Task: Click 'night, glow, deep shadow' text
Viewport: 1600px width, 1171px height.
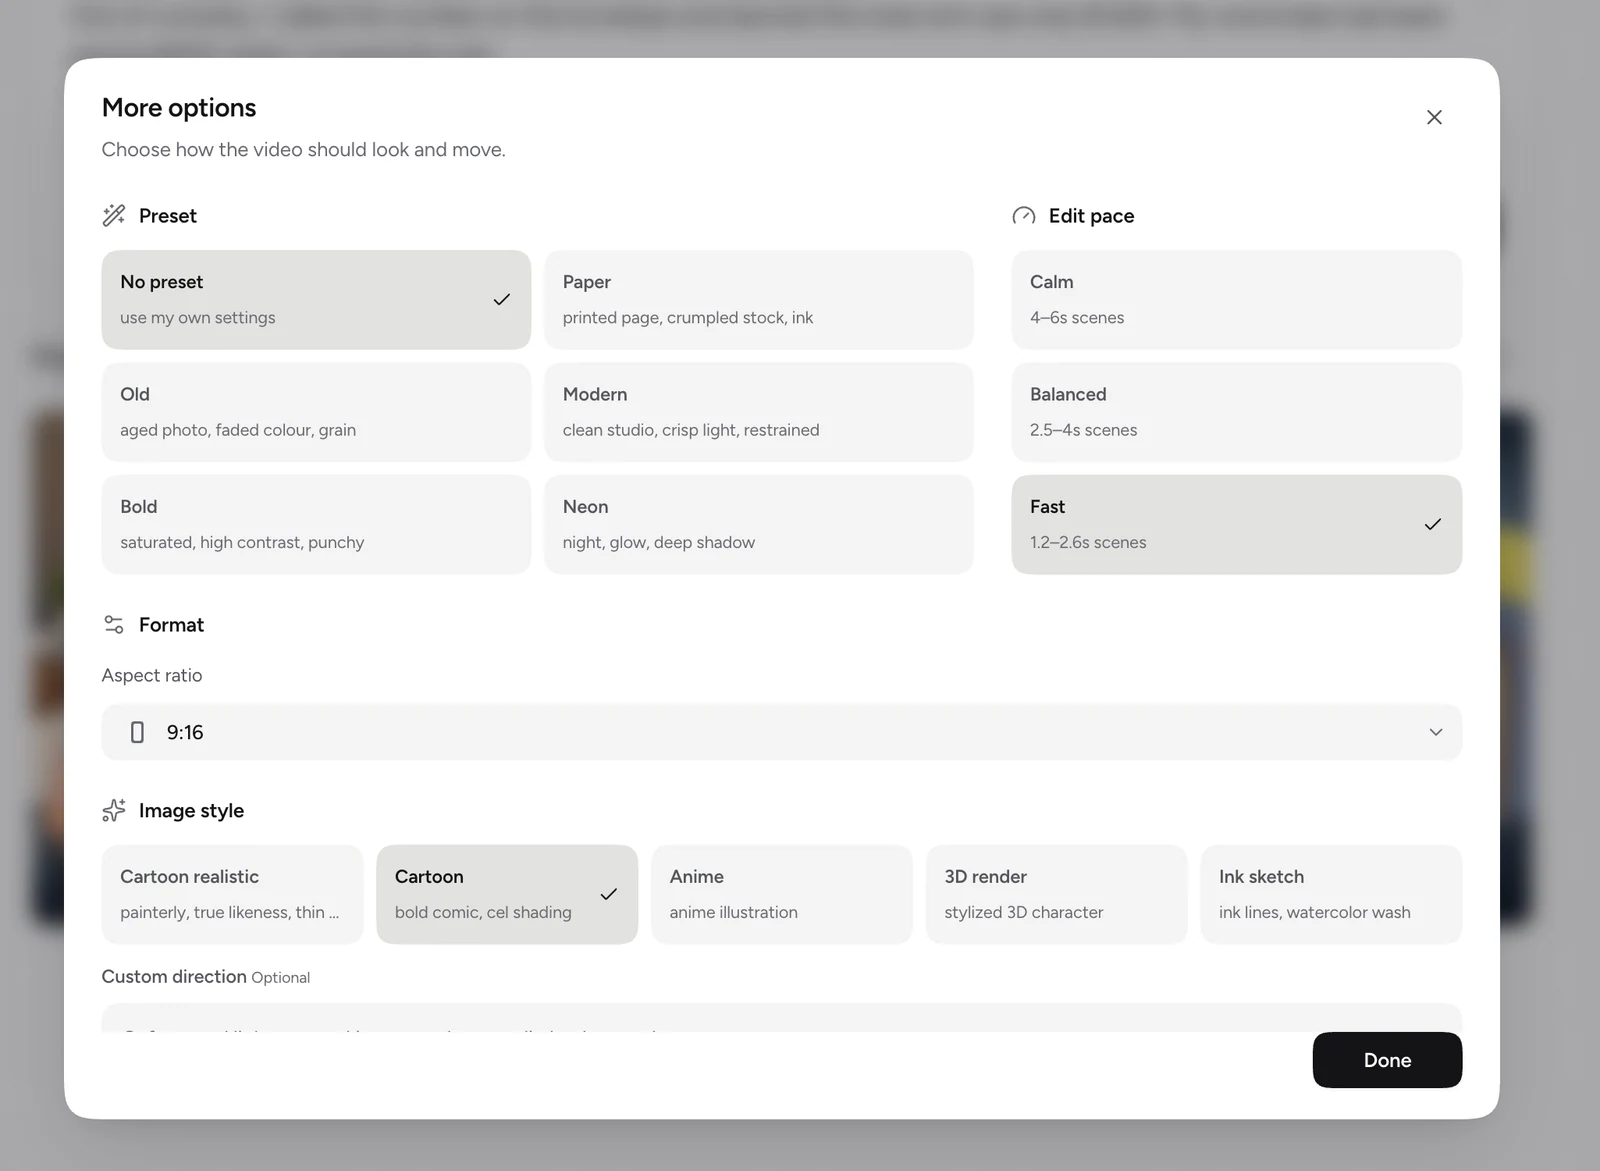Action: click(x=659, y=542)
